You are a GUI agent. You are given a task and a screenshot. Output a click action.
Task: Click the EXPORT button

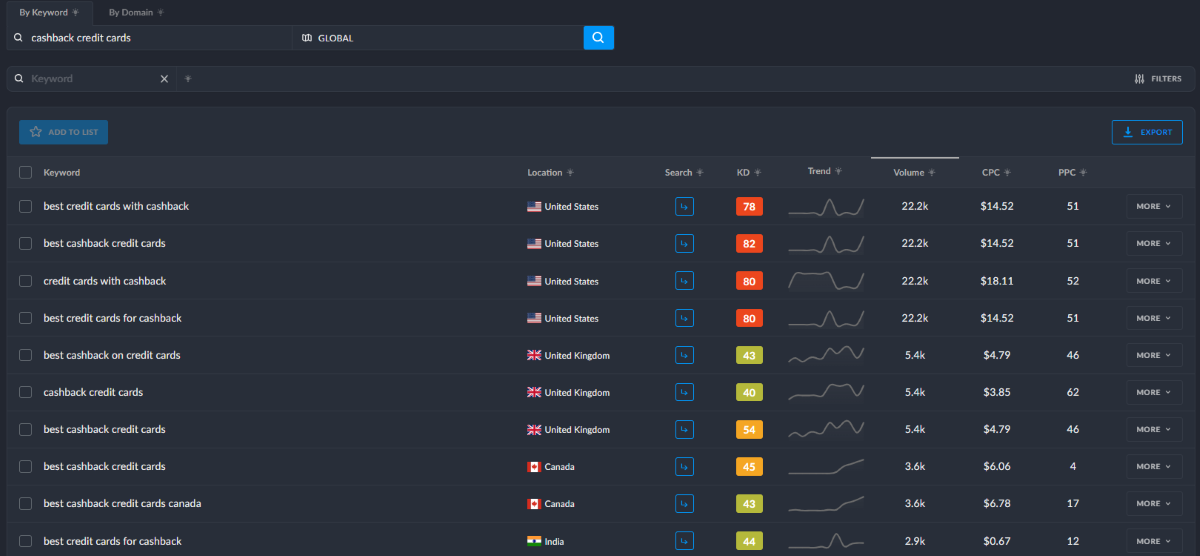click(1147, 132)
